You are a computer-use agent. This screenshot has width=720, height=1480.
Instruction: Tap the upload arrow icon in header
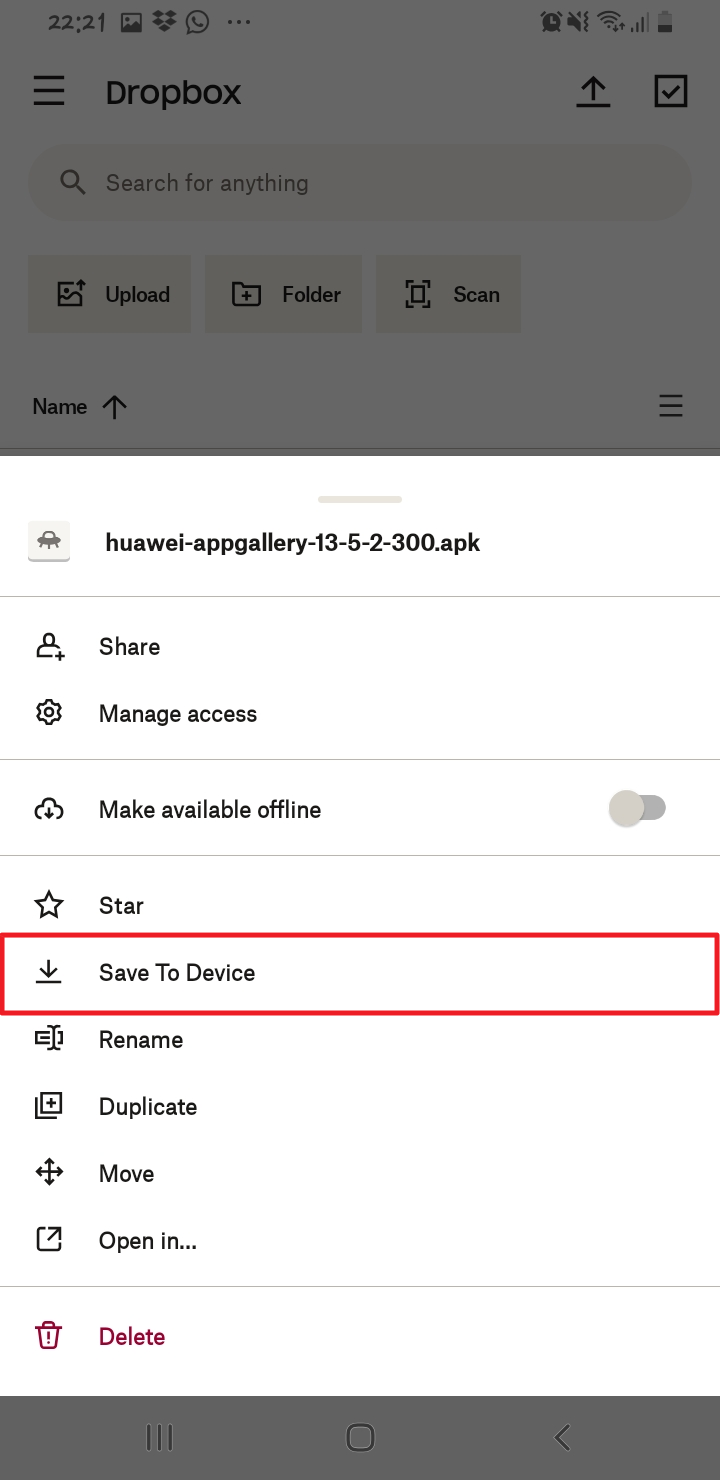pos(593,92)
